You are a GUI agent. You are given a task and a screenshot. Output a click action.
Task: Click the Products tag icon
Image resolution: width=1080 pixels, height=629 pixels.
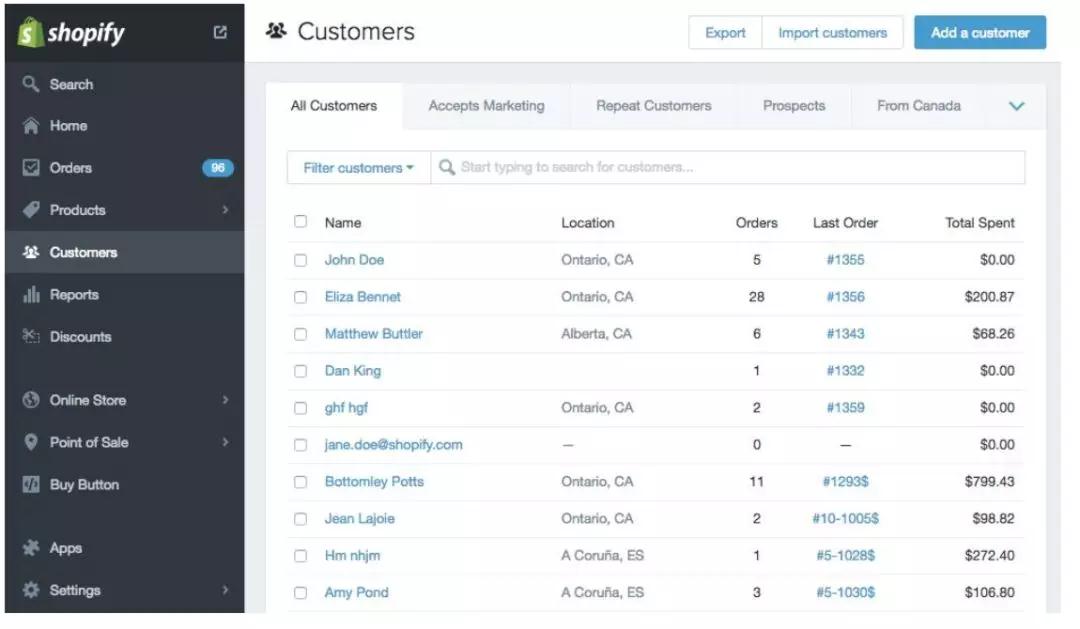(x=31, y=210)
